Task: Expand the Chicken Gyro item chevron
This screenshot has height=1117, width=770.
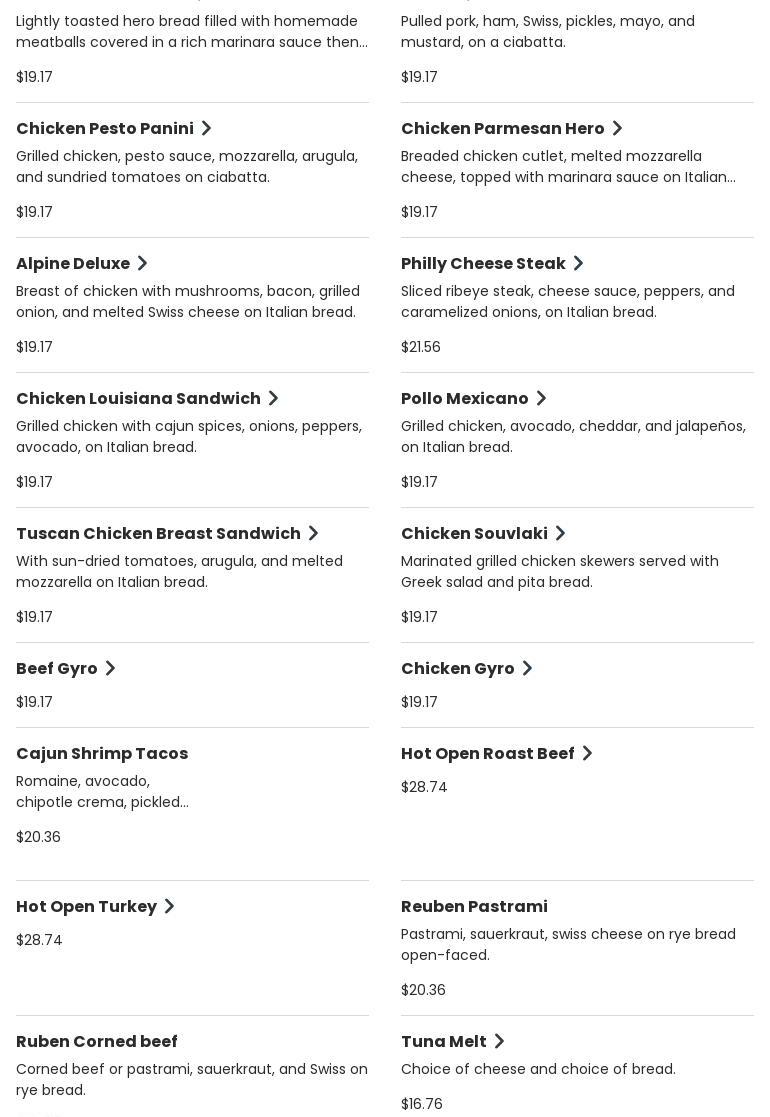Action: 527,668
